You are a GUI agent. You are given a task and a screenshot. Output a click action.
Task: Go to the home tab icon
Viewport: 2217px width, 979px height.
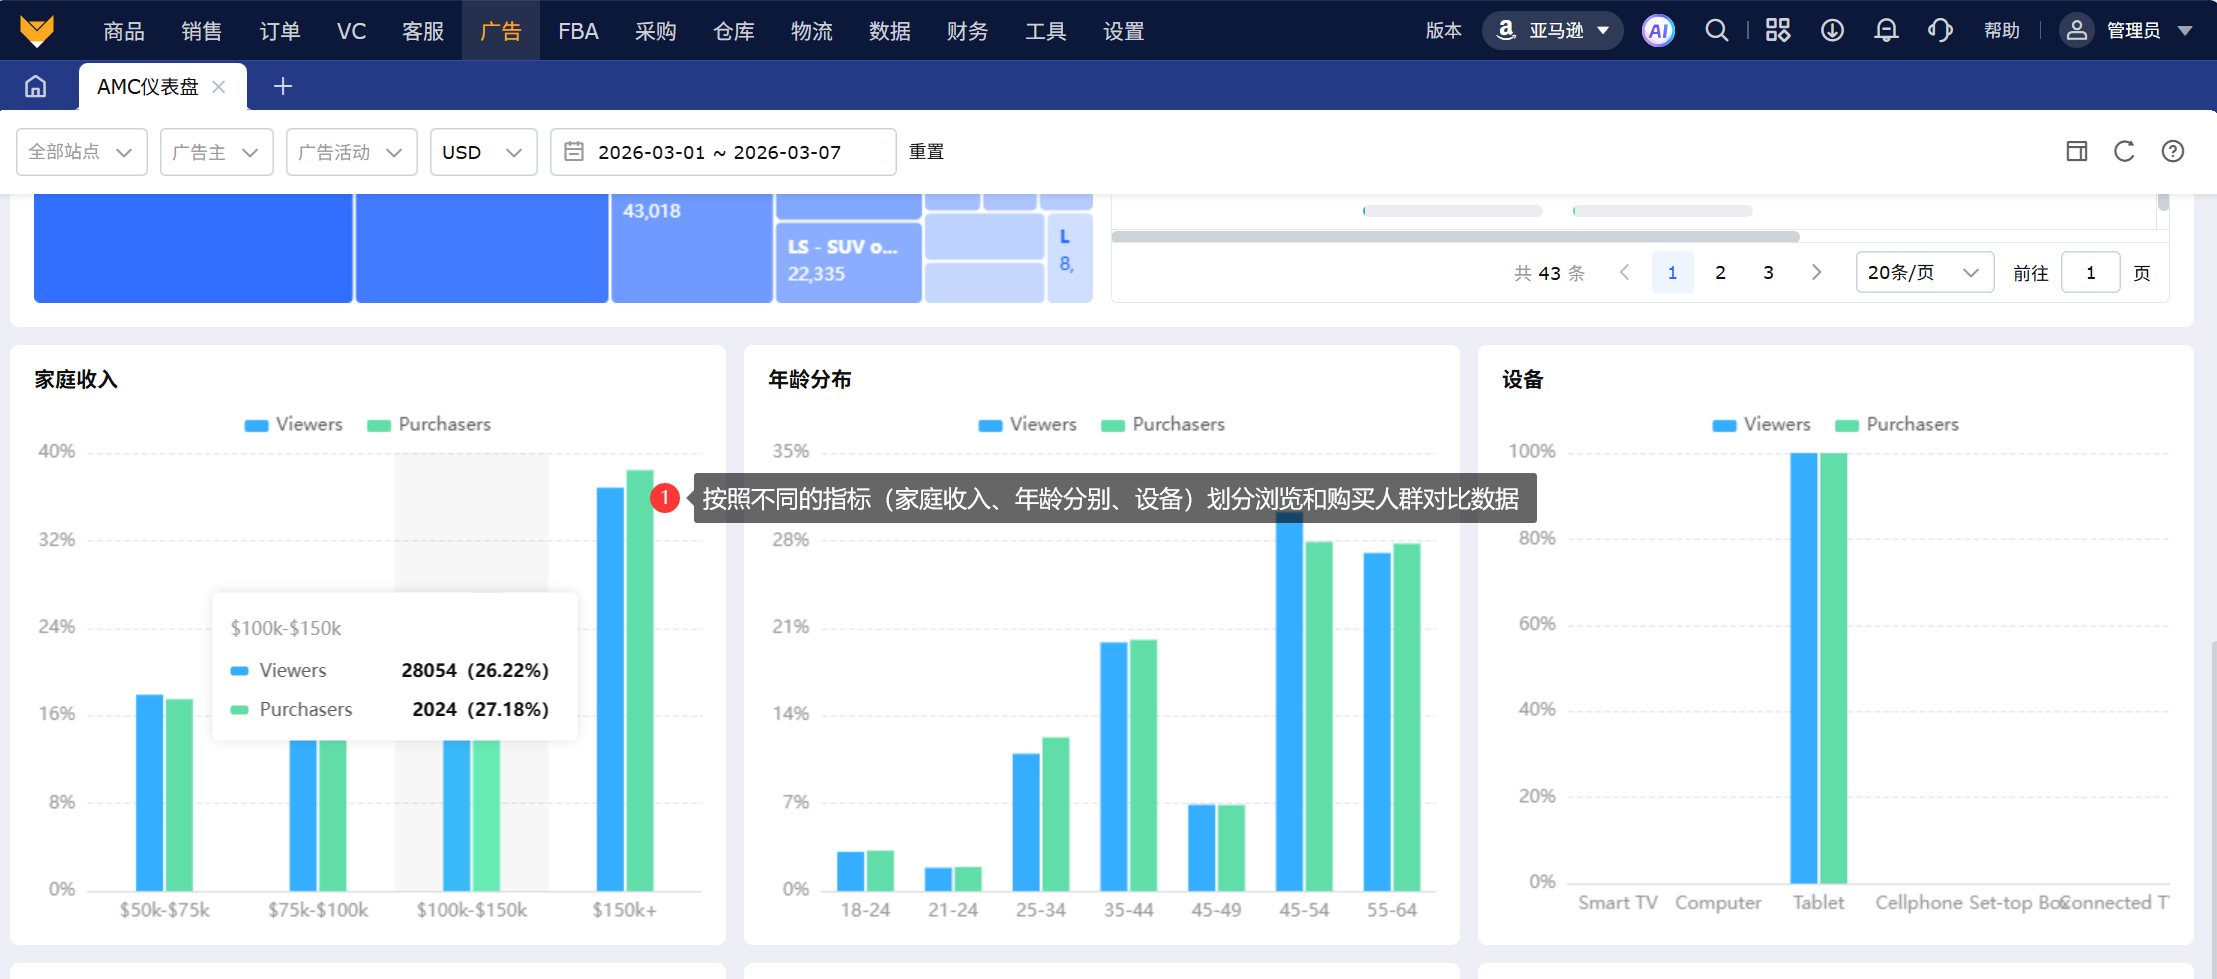(x=36, y=87)
